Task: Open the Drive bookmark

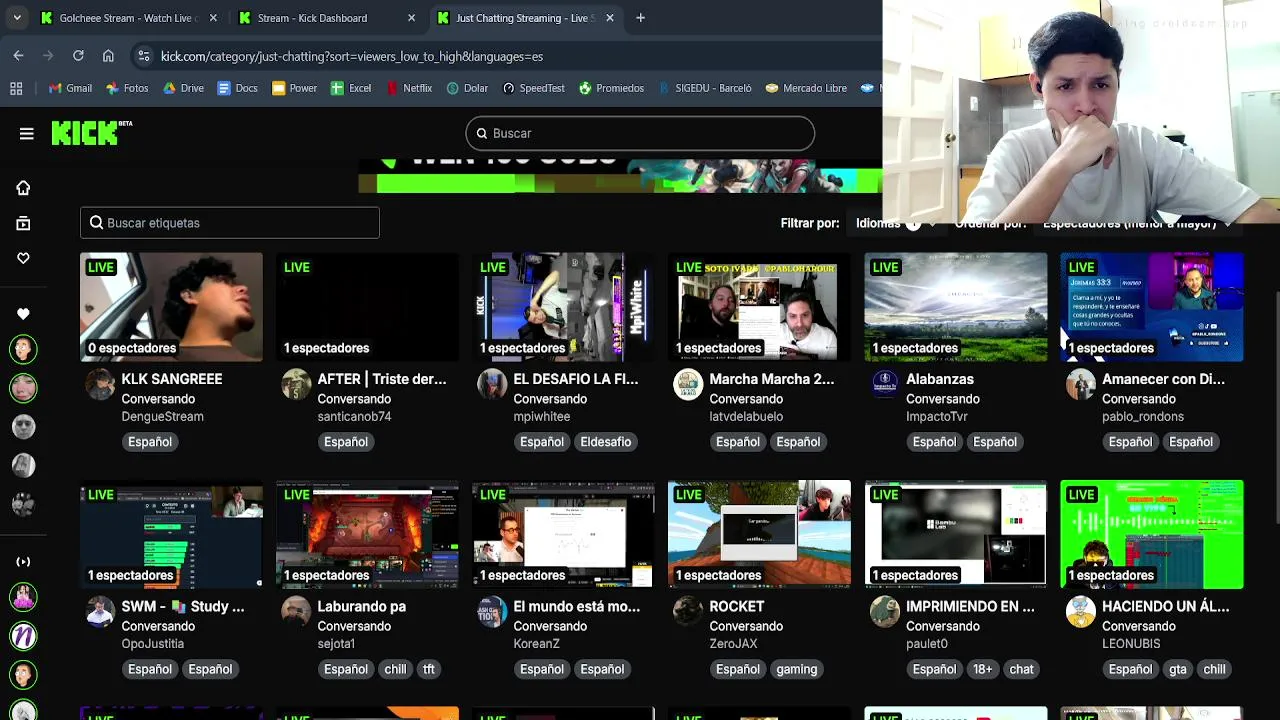Action: click(x=183, y=88)
